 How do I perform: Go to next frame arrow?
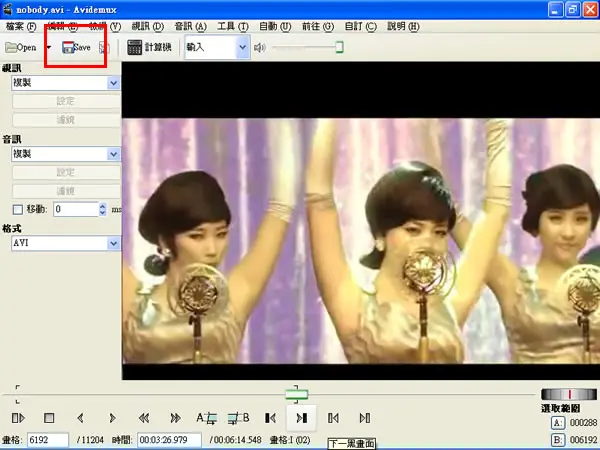112,418
